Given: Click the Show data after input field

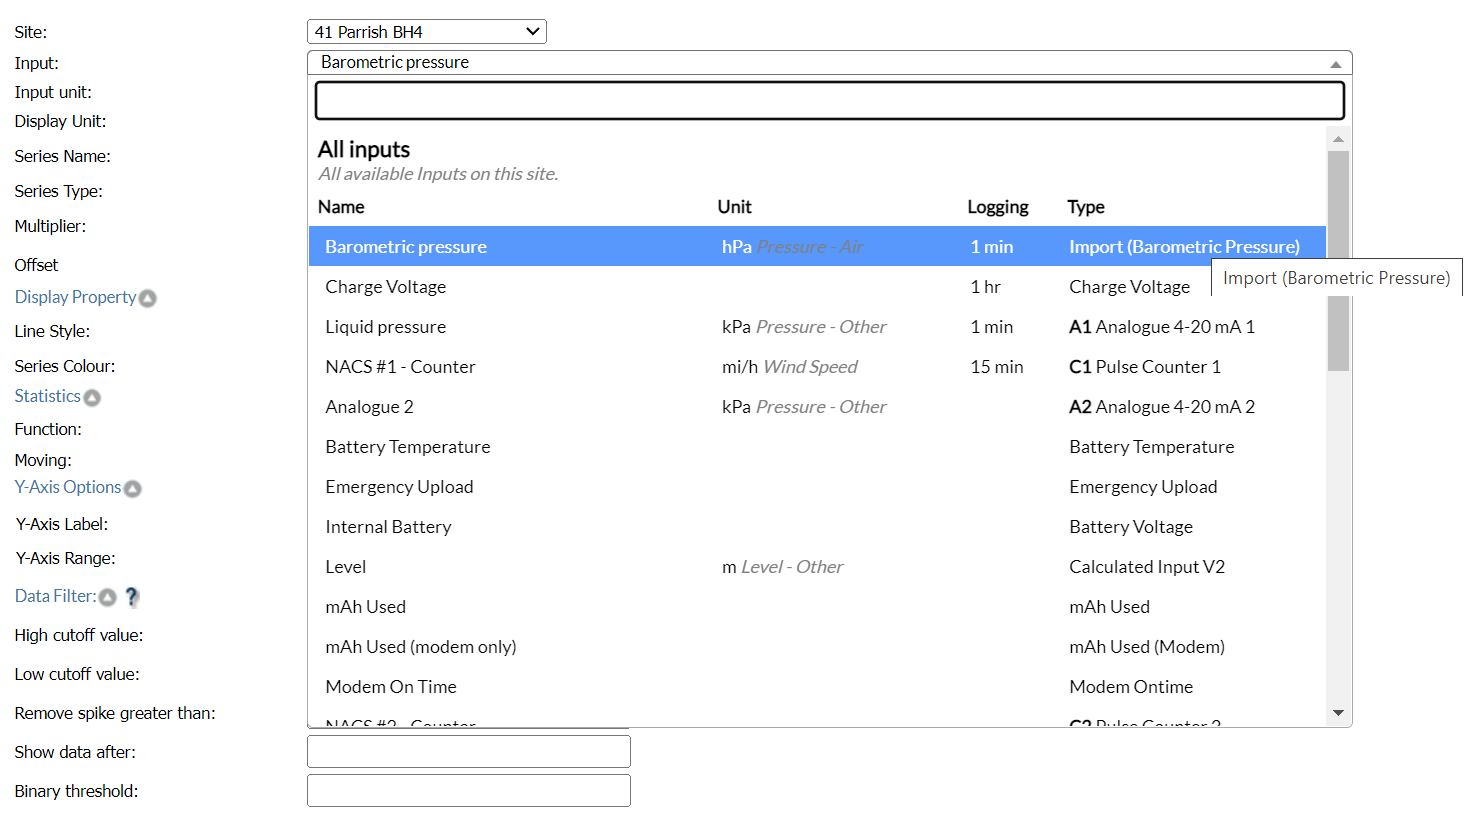Looking at the screenshot, I should click(468, 752).
